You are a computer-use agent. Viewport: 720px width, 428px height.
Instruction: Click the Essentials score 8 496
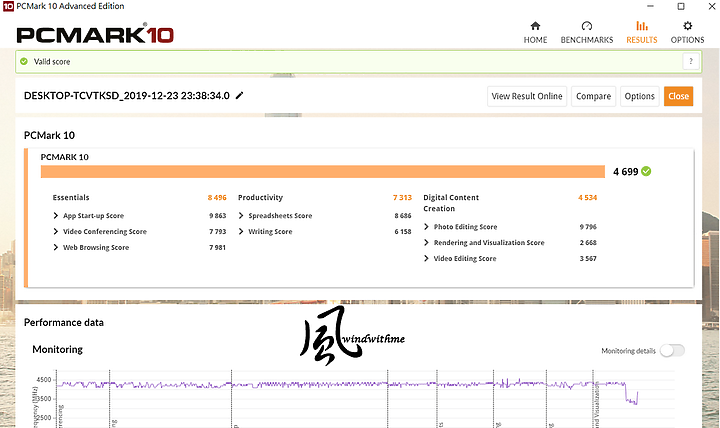[217, 197]
